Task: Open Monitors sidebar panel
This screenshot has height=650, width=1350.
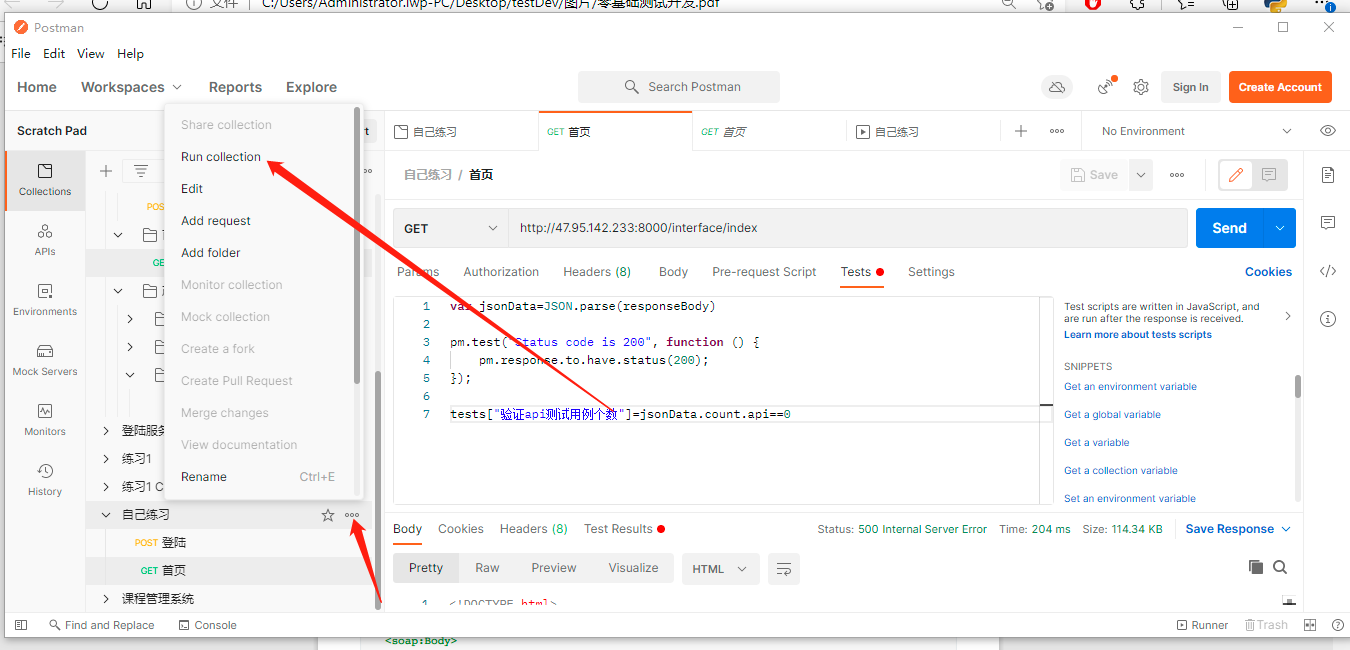Action: coord(45,420)
